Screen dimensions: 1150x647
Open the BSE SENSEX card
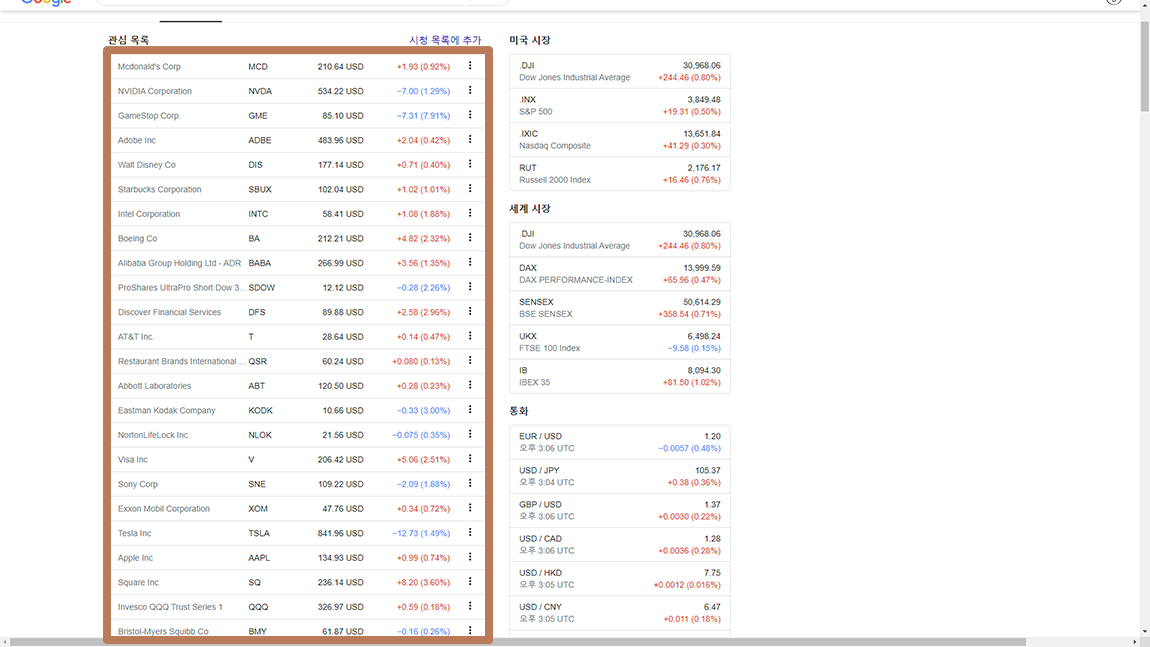click(x=620, y=308)
